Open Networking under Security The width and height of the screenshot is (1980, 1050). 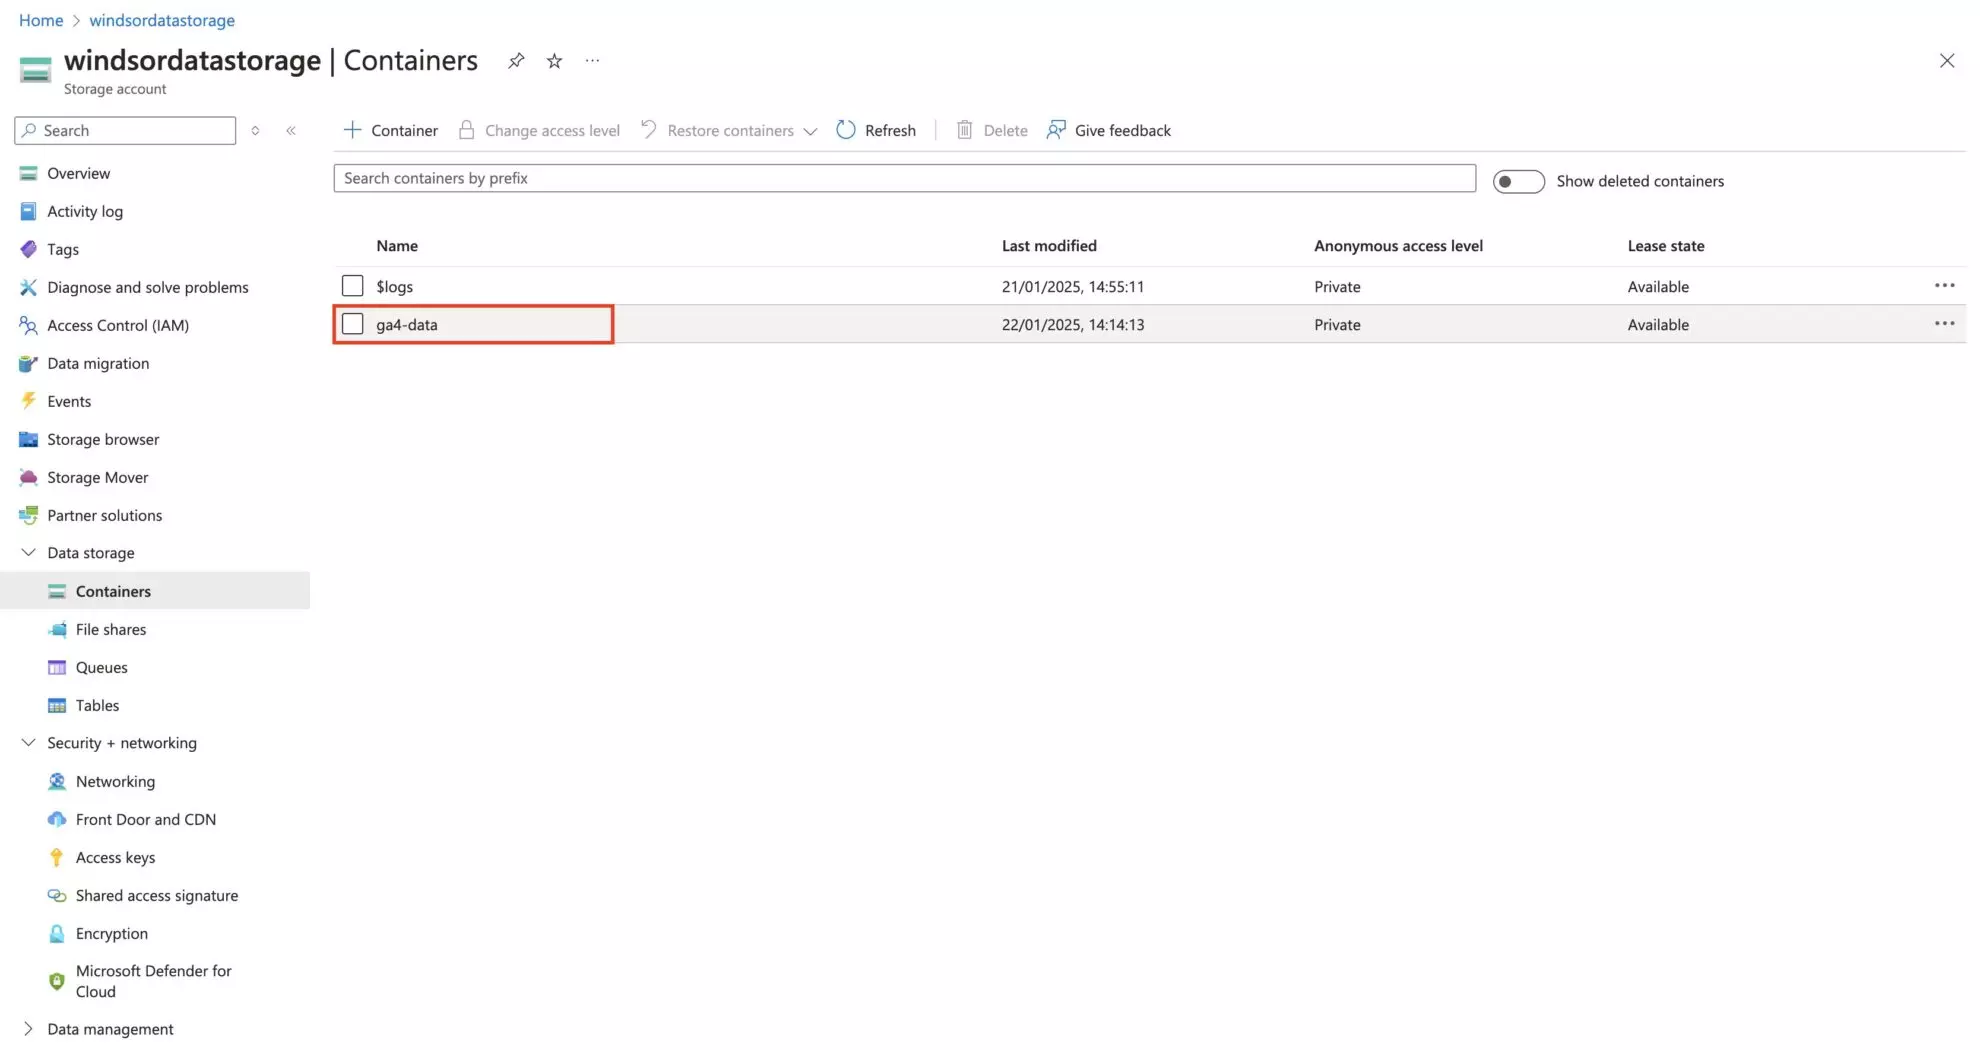pyautogui.click(x=115, y=781)
